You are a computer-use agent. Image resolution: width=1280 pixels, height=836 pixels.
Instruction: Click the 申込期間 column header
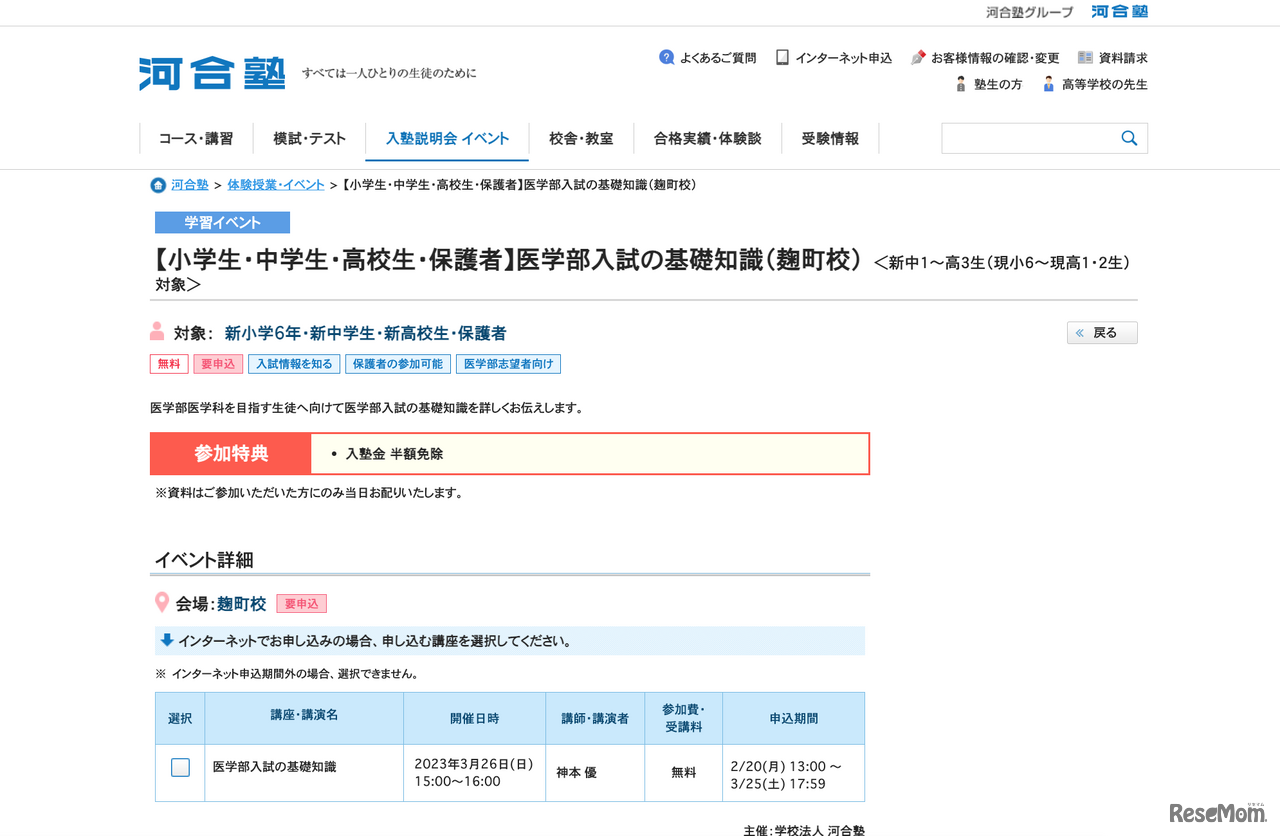click(793, 718)
